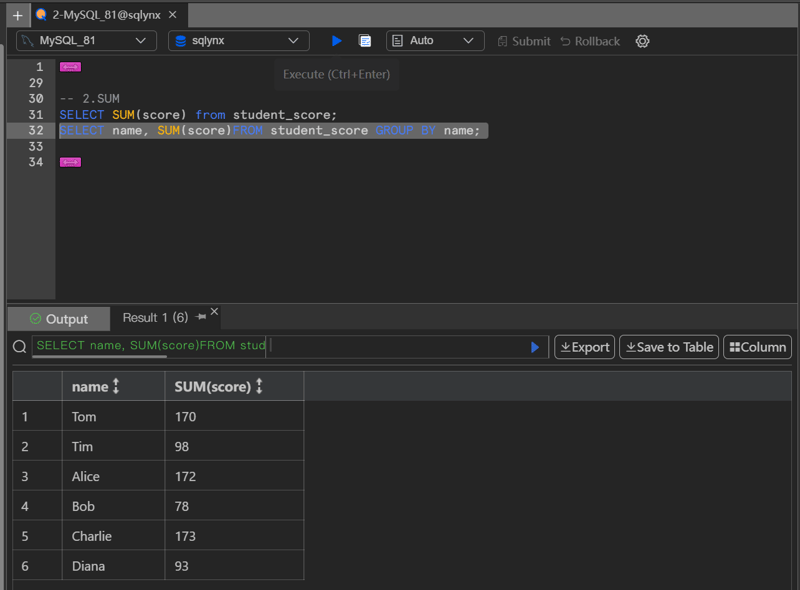
Task: Open the sqlynx database dropdown
Action: click(239, 41)
